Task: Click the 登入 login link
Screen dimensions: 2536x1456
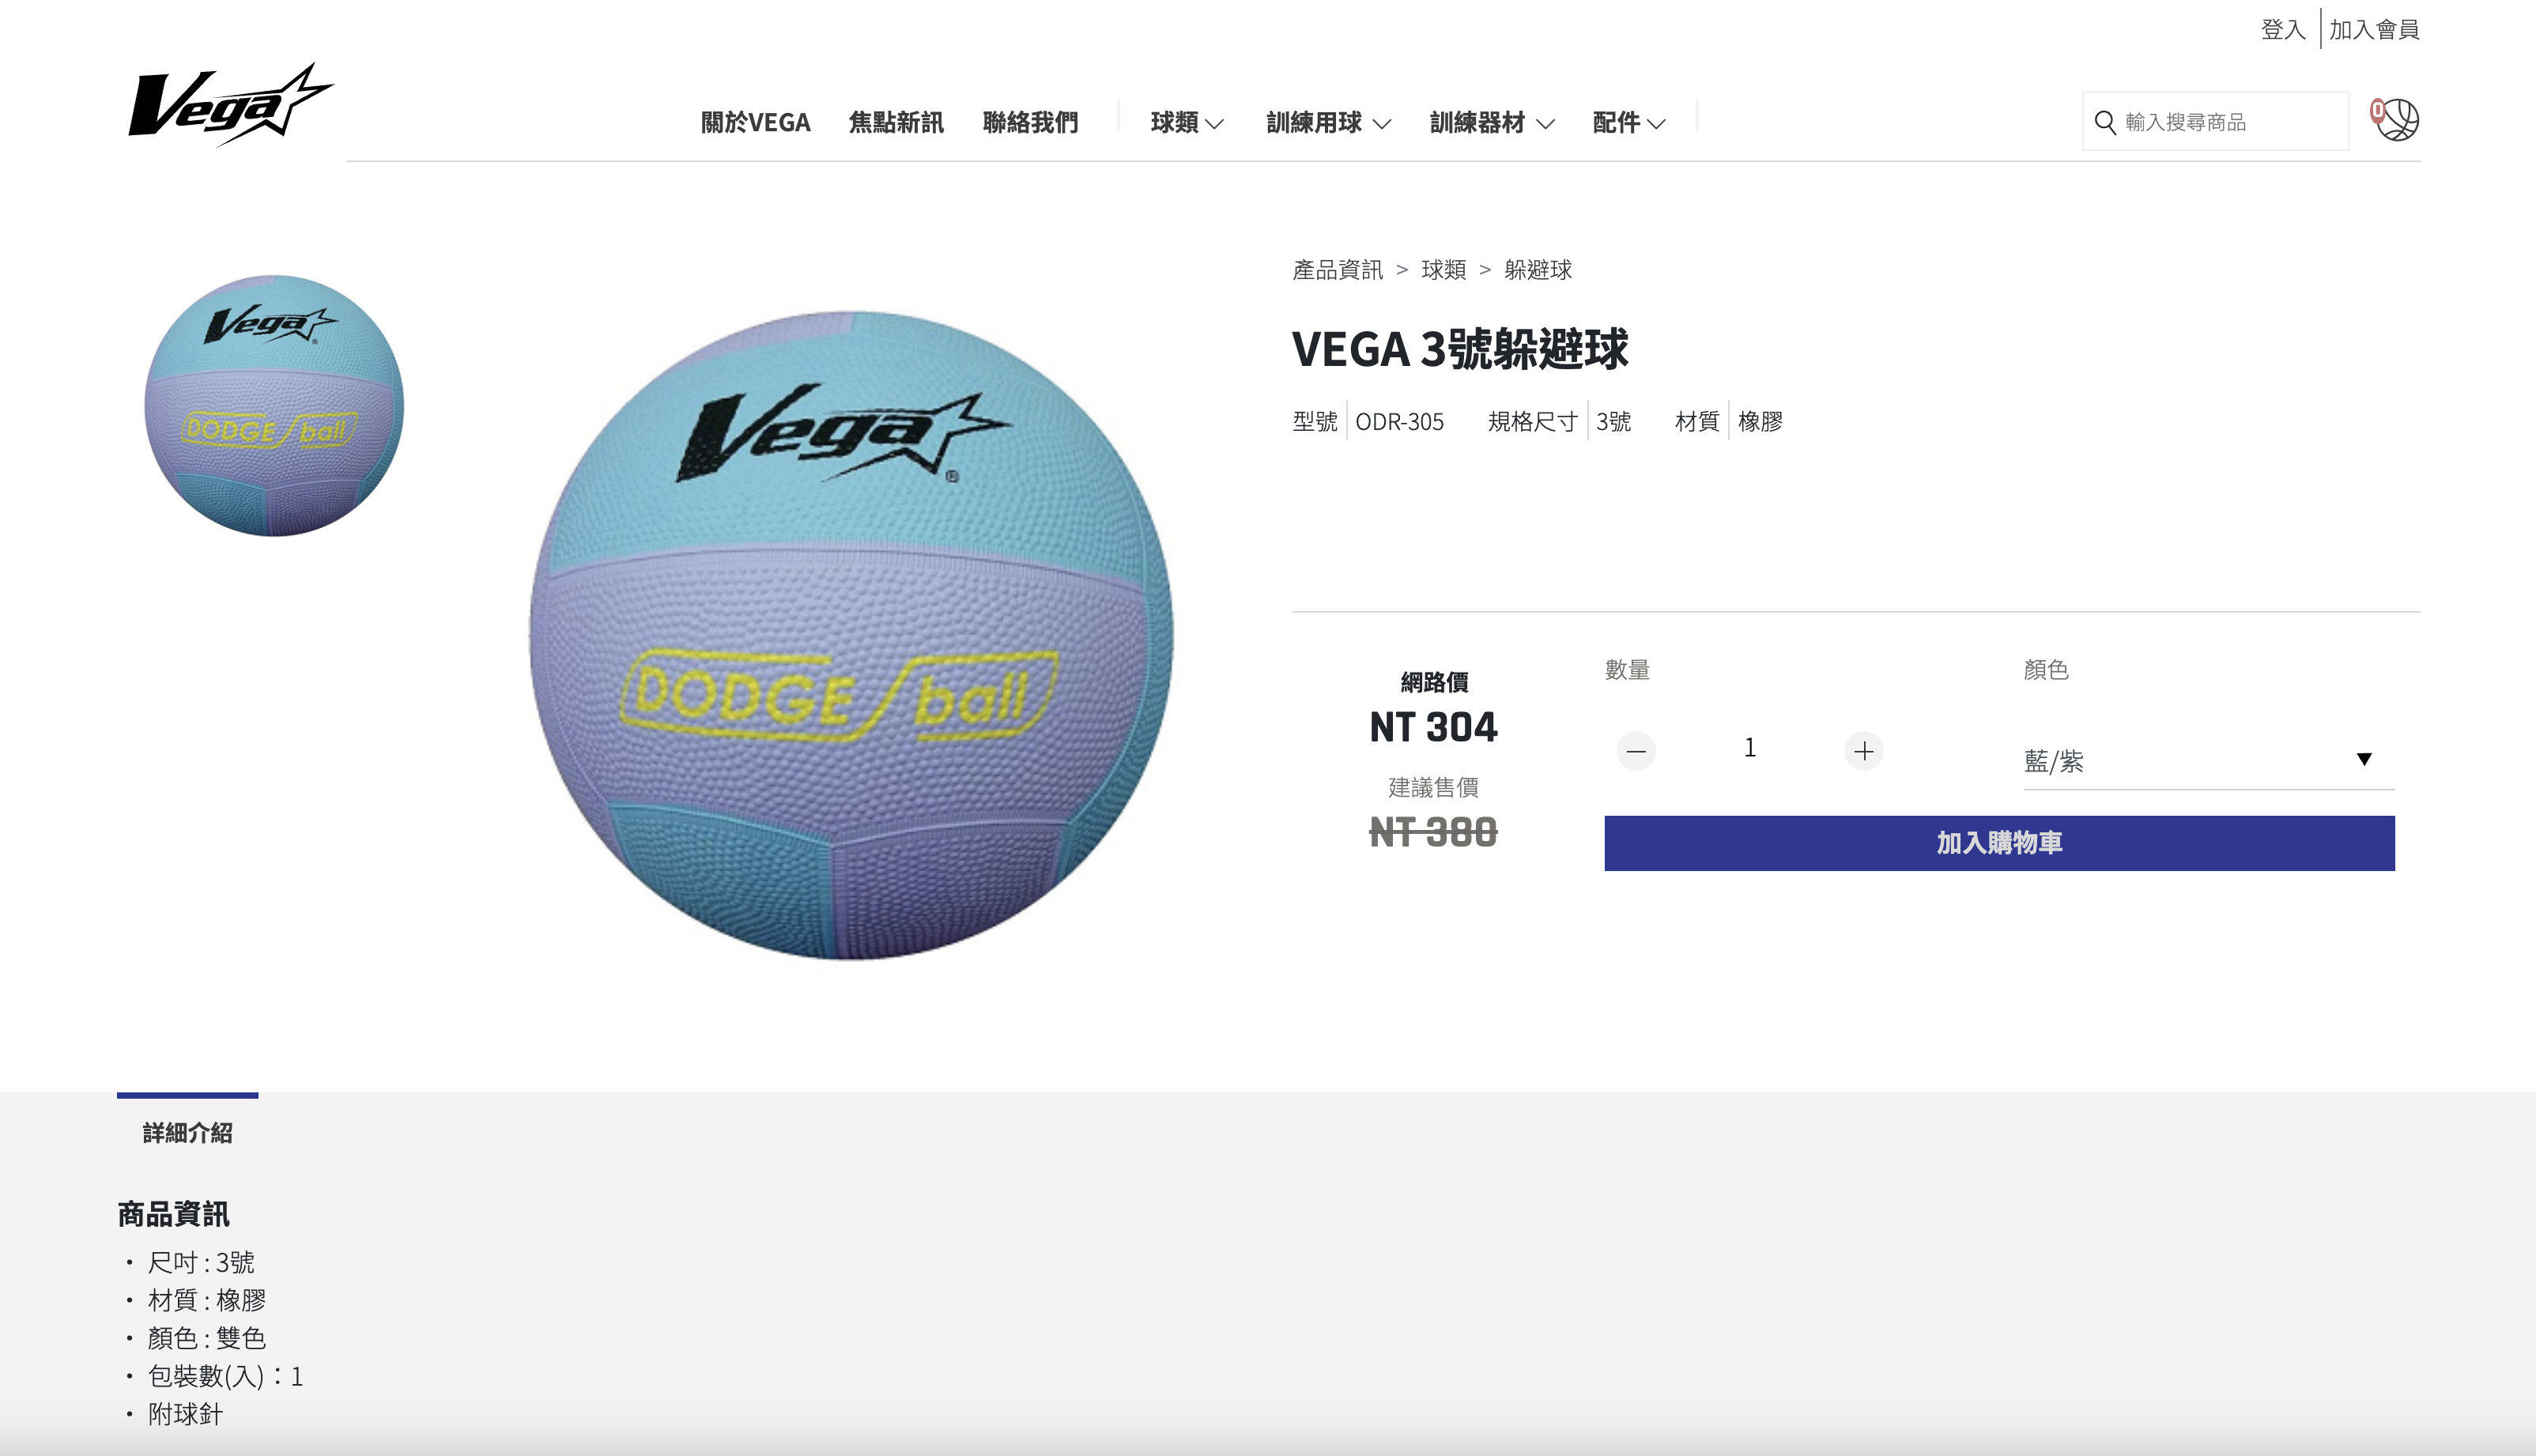Action: [x=2283, y=30]
